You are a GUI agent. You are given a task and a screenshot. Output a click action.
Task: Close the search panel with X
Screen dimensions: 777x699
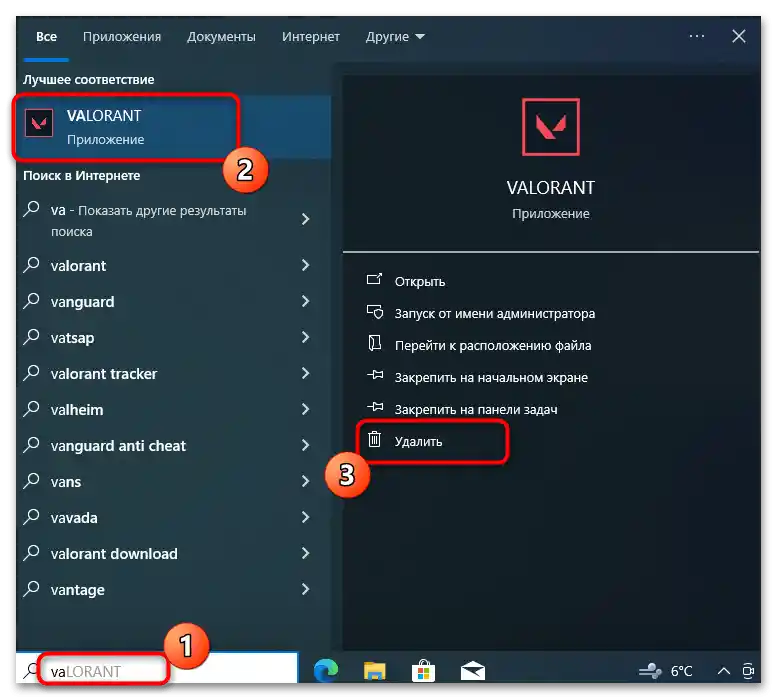(x=738, y=36)
